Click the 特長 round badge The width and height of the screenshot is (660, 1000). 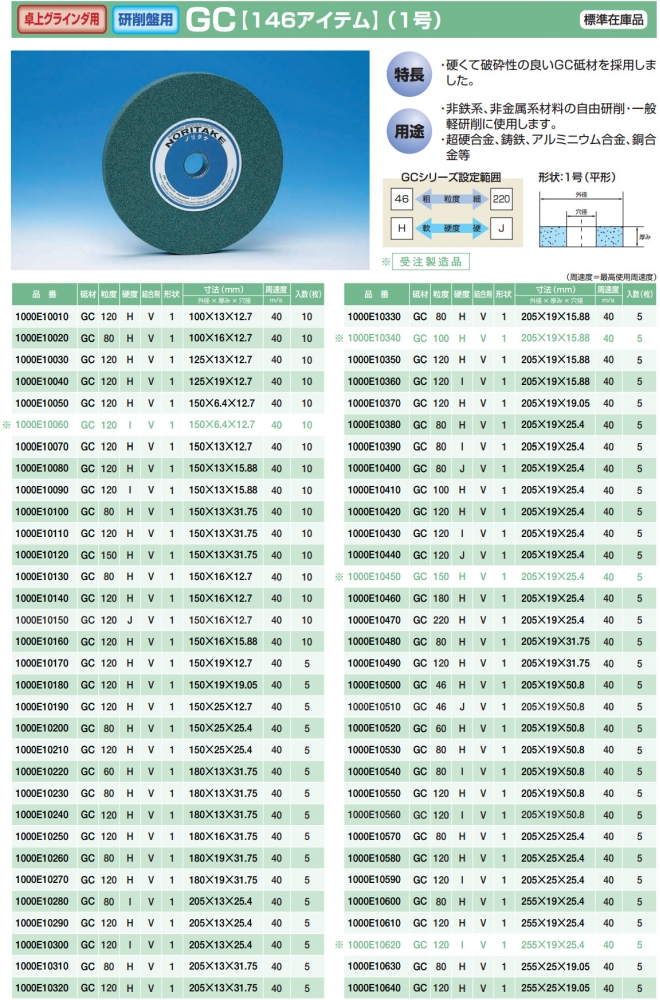[x=409, y=74]
